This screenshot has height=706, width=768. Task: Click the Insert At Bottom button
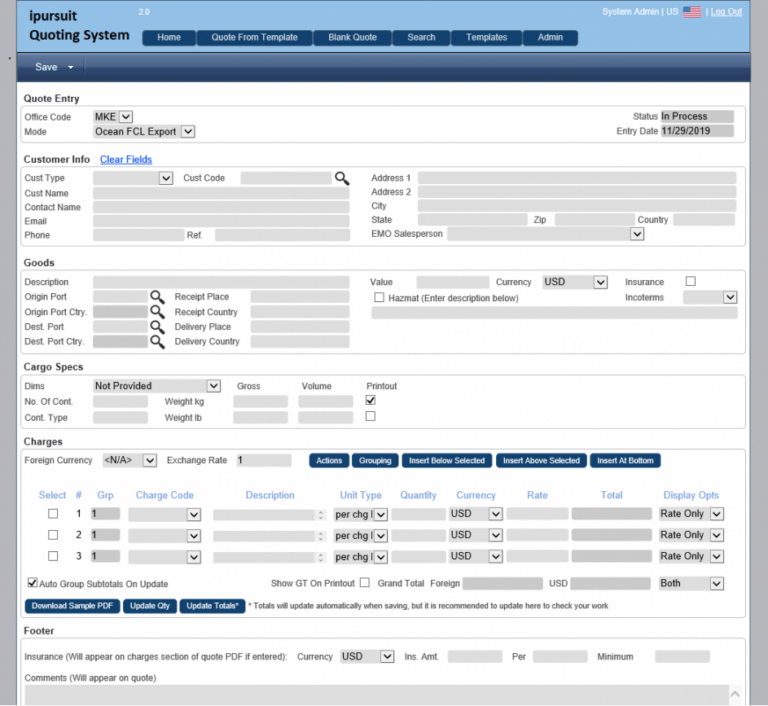pyautogui.click(x=626, y=461)
